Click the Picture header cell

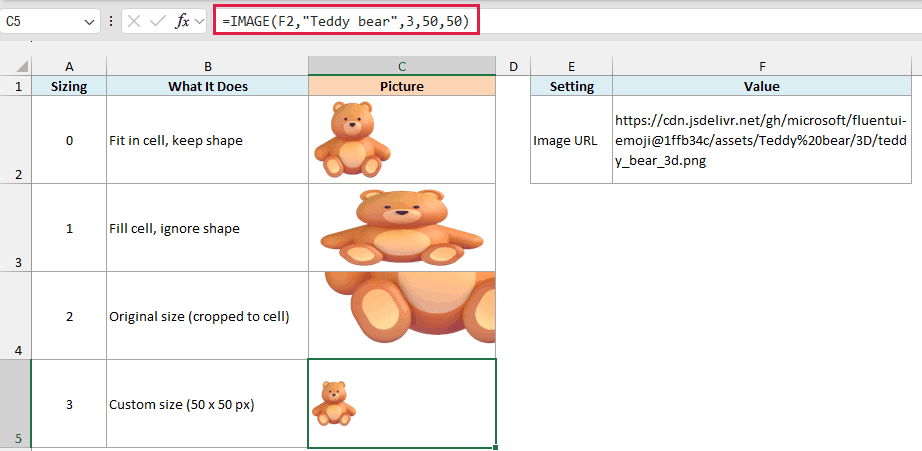coord(402,86)
